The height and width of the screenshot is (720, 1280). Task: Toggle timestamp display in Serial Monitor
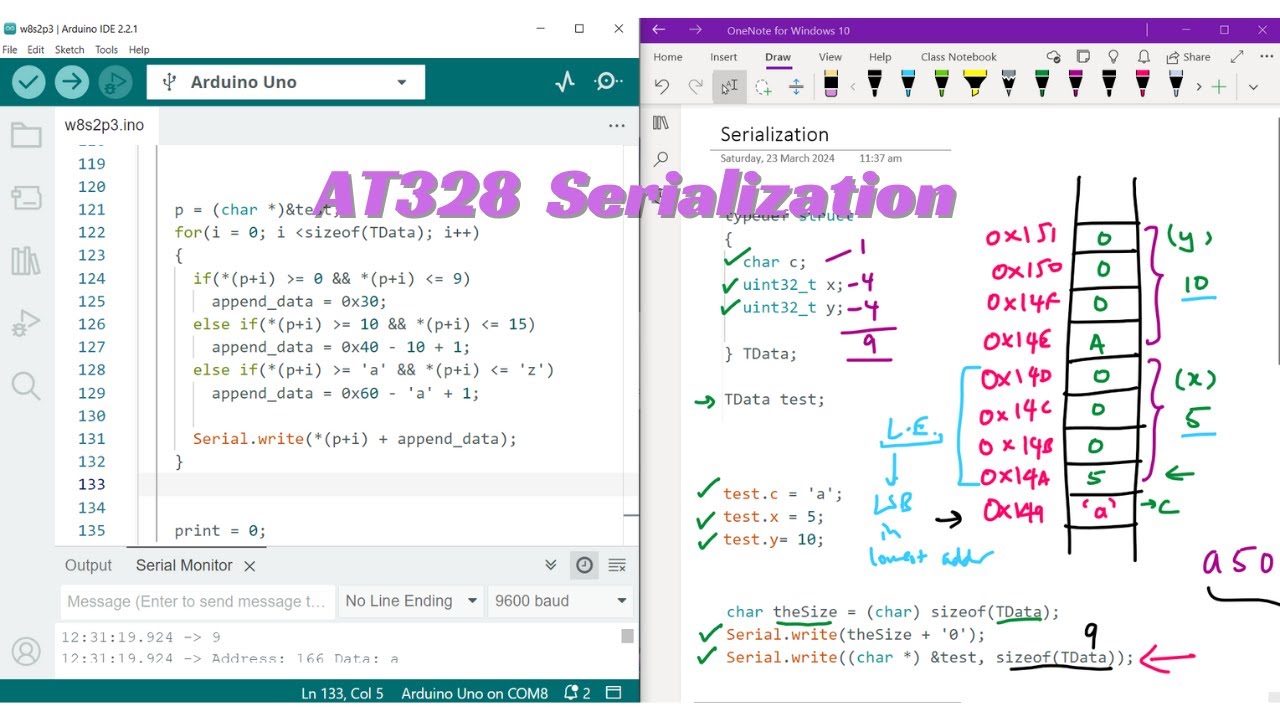point(584,565)
